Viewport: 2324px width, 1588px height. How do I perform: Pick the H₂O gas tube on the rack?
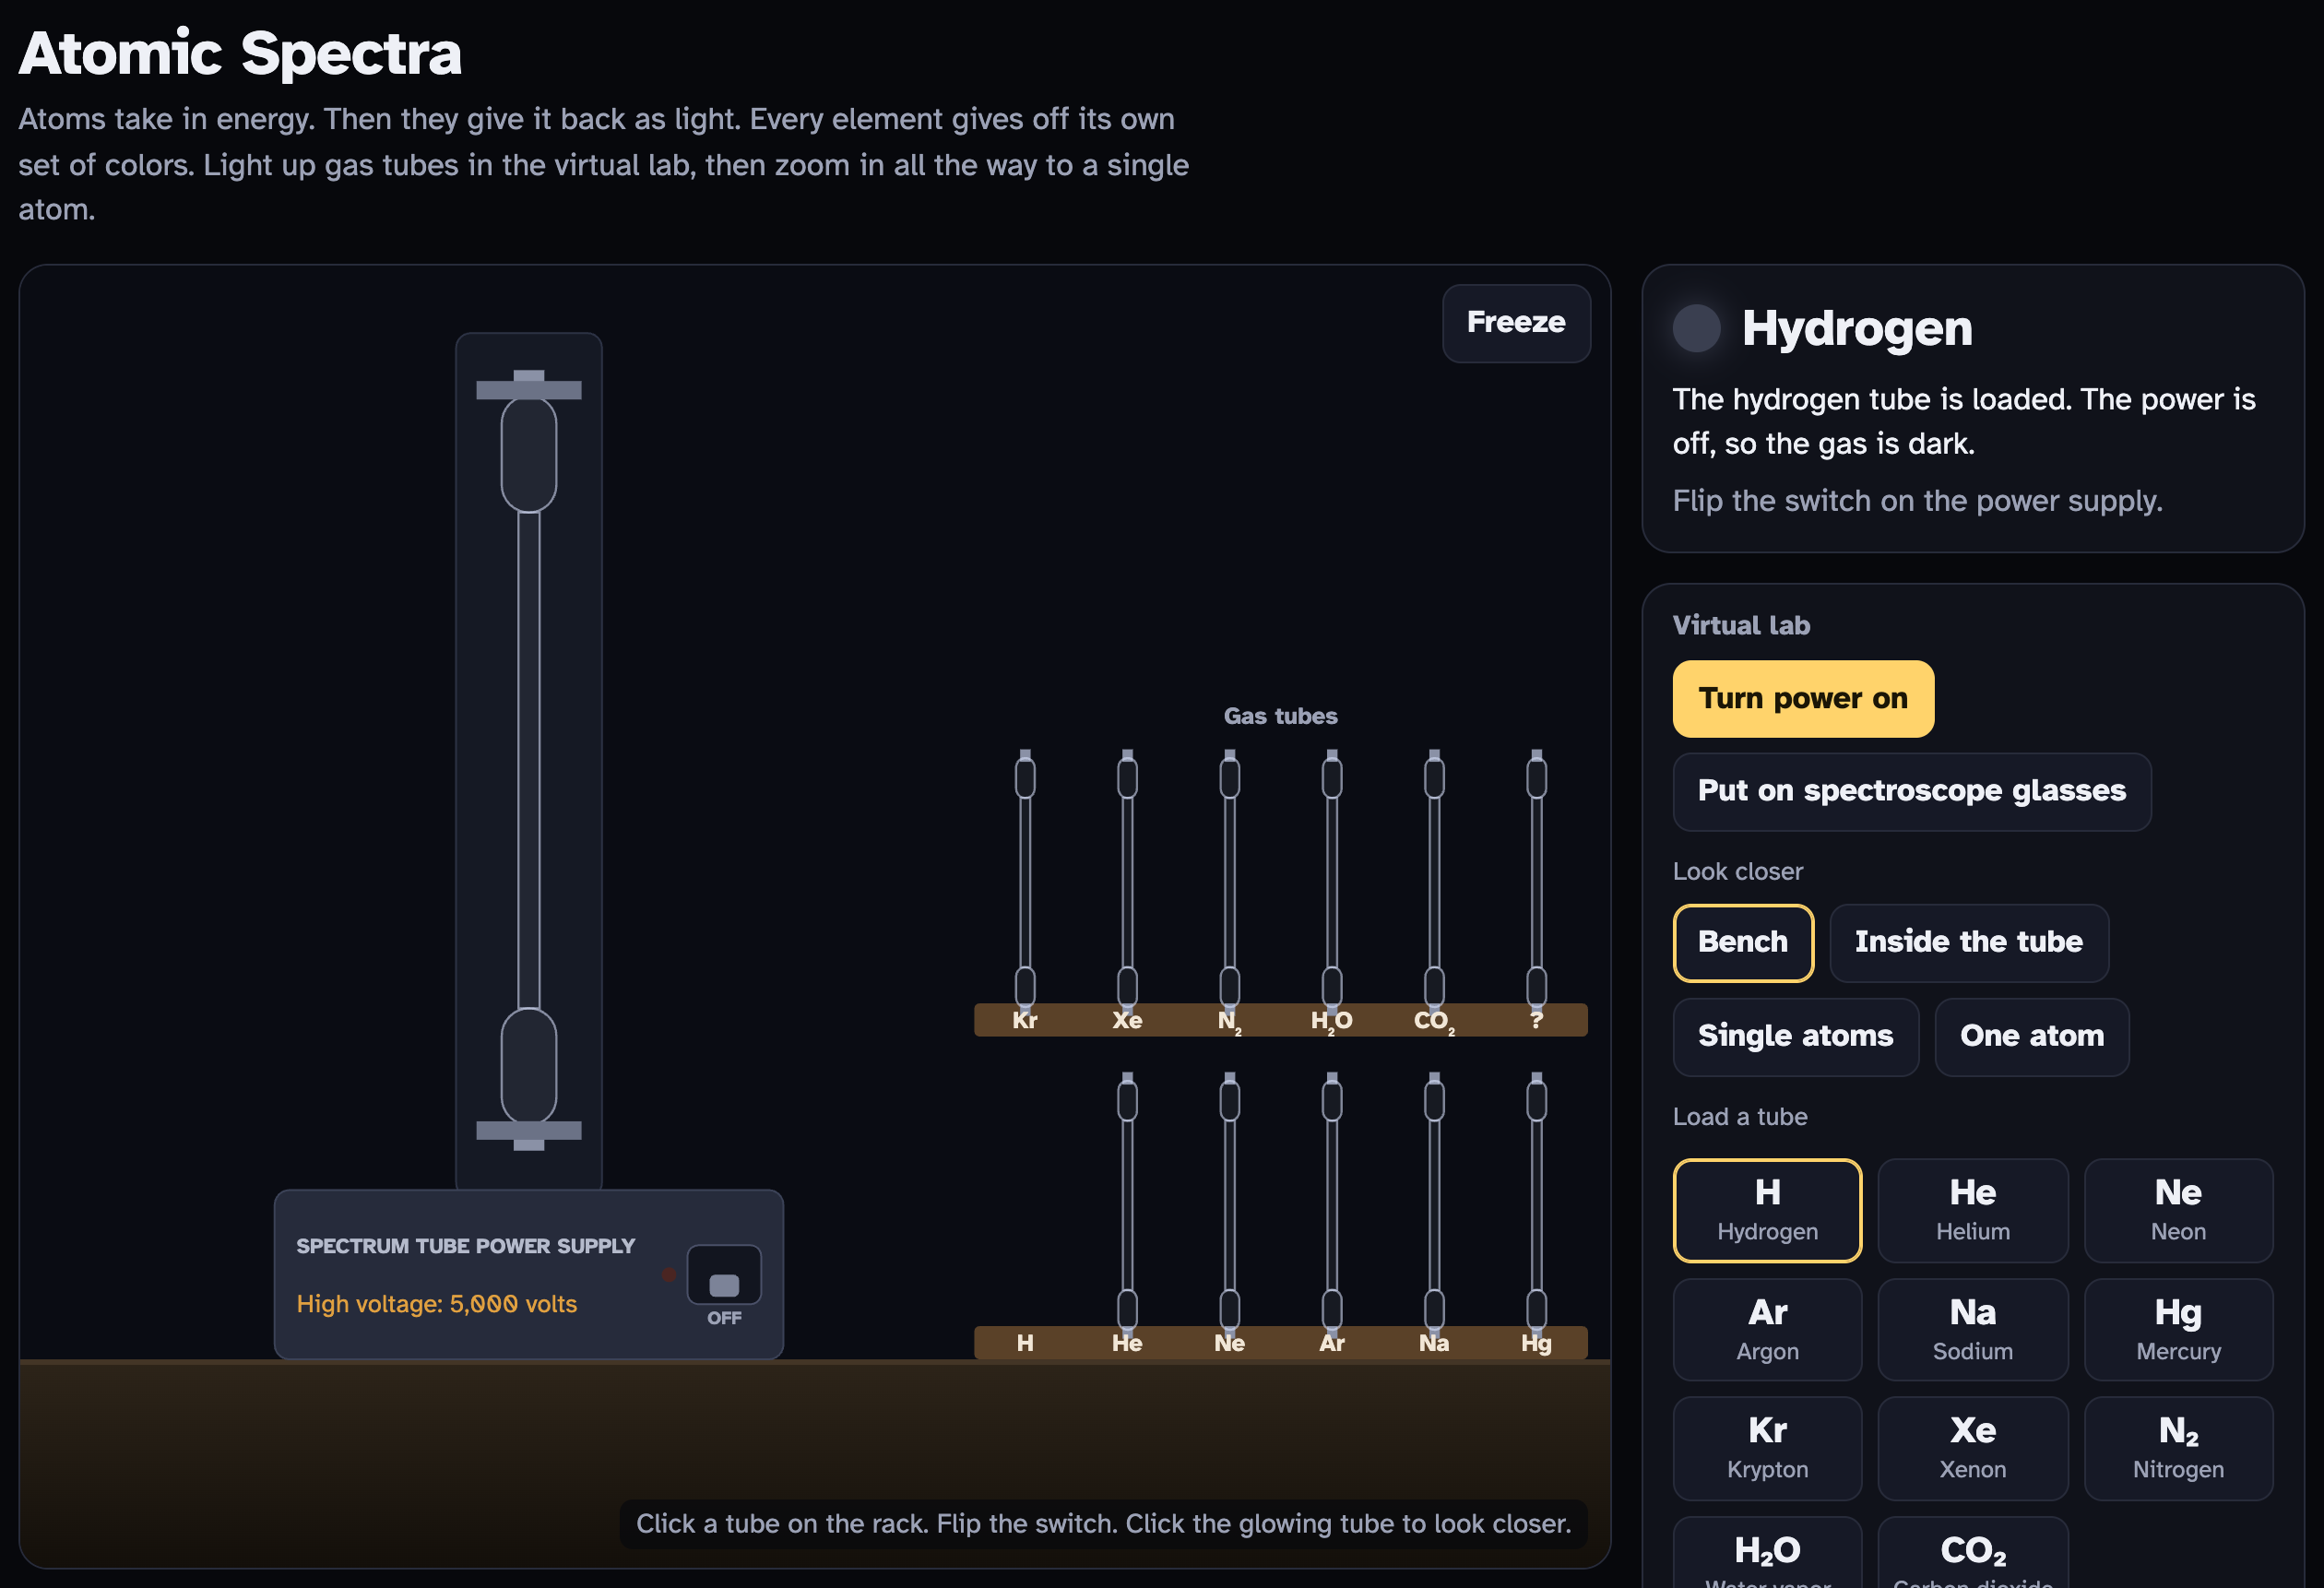coord(1332,880)
